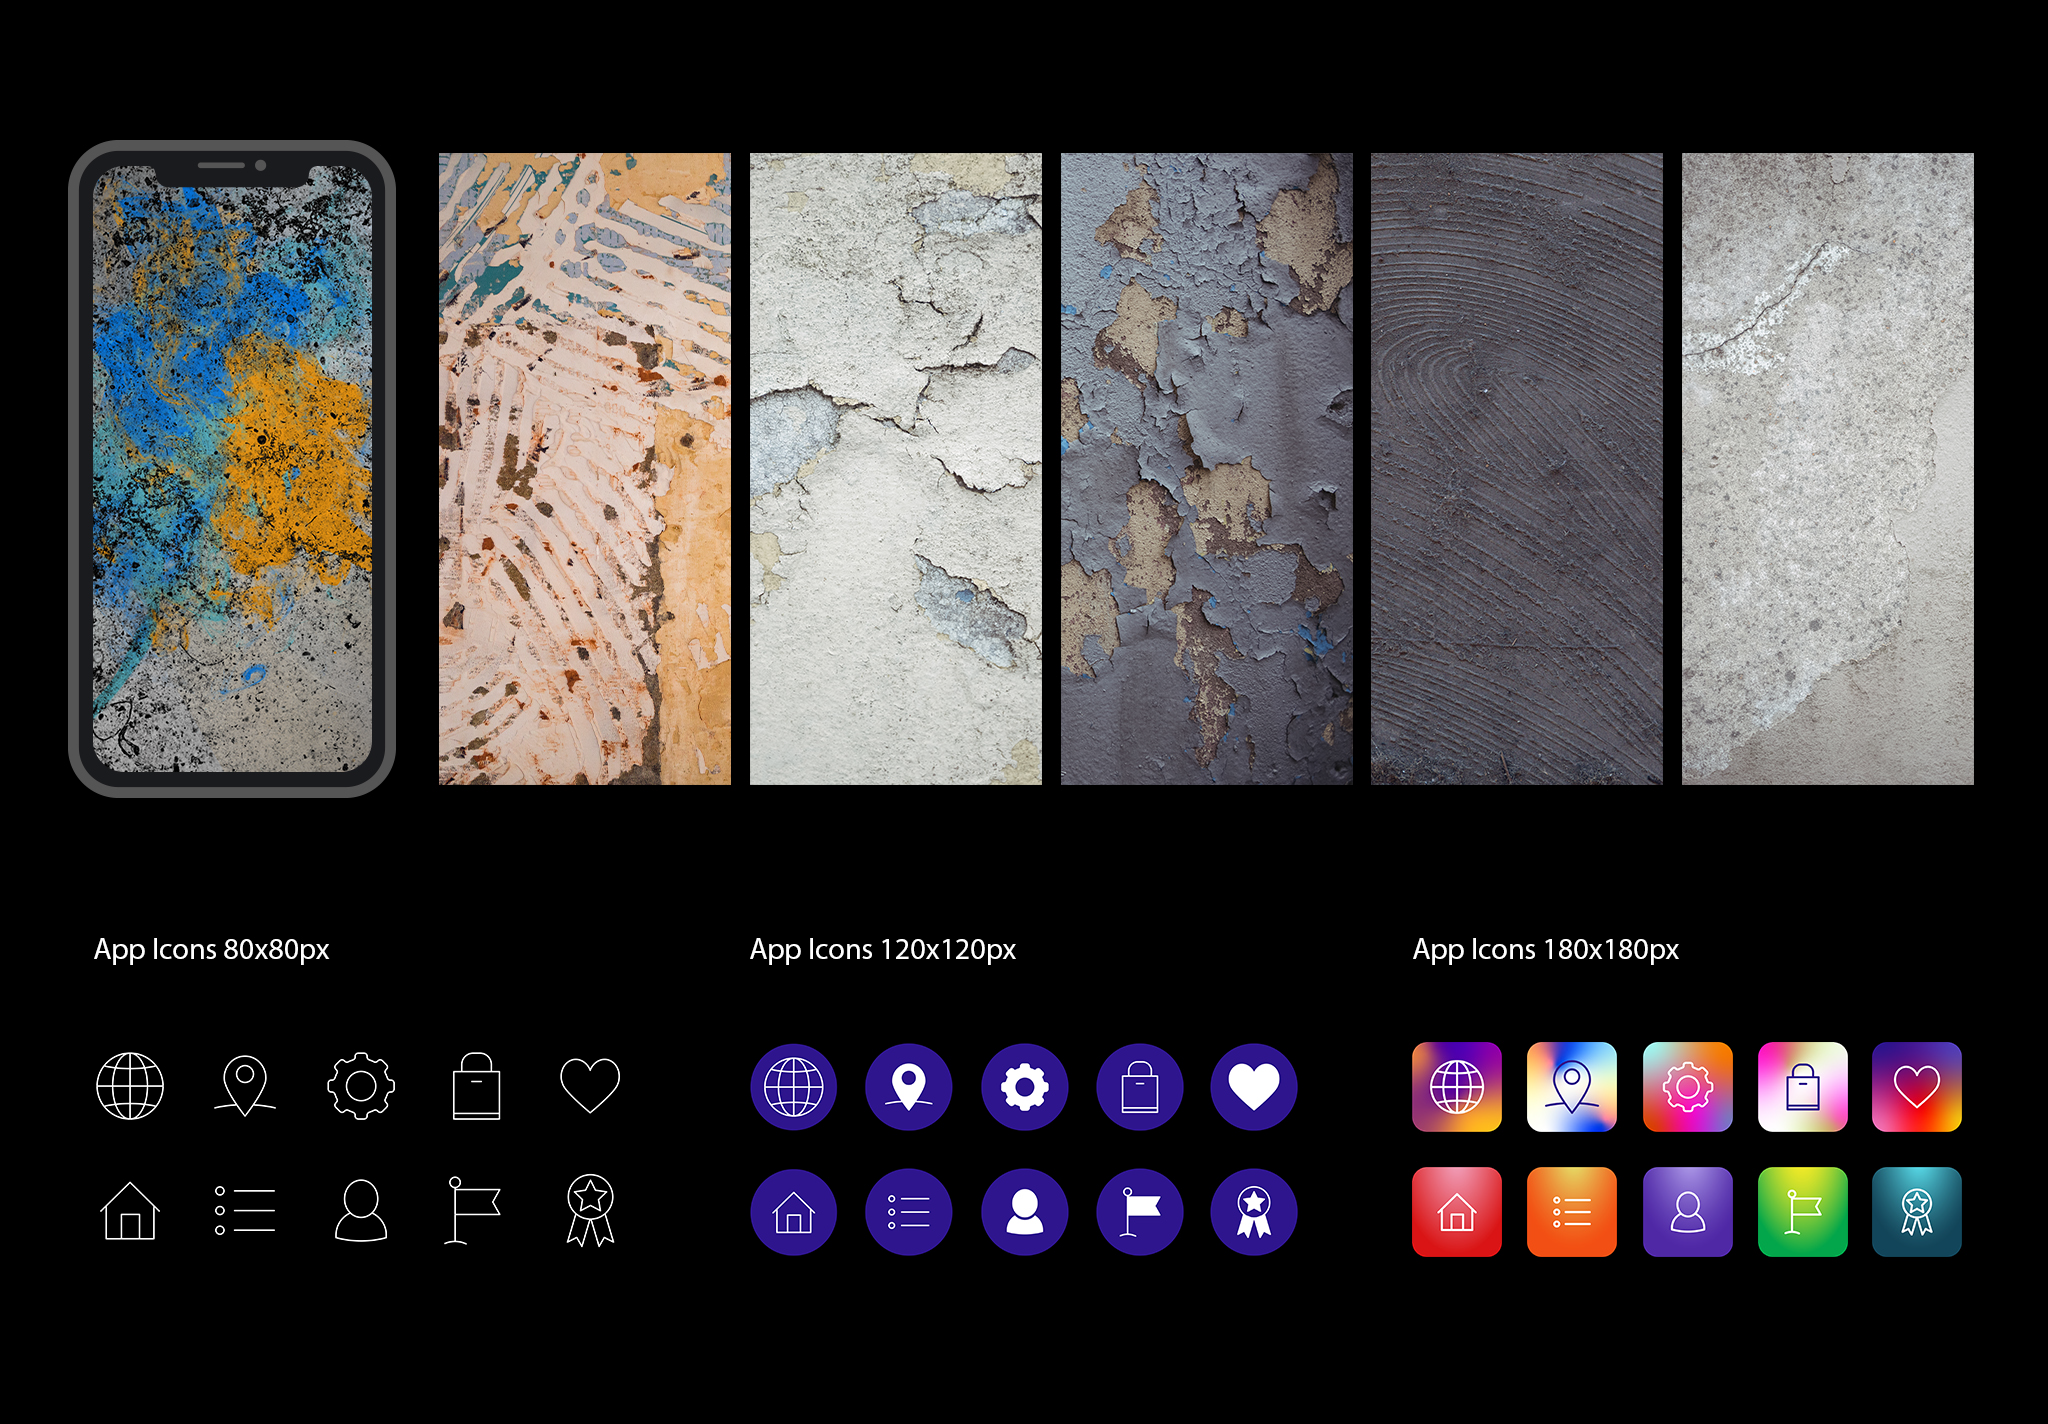Click the outline shopping bag icon
The image size is (2048, 1424).
coord(476,1086)
